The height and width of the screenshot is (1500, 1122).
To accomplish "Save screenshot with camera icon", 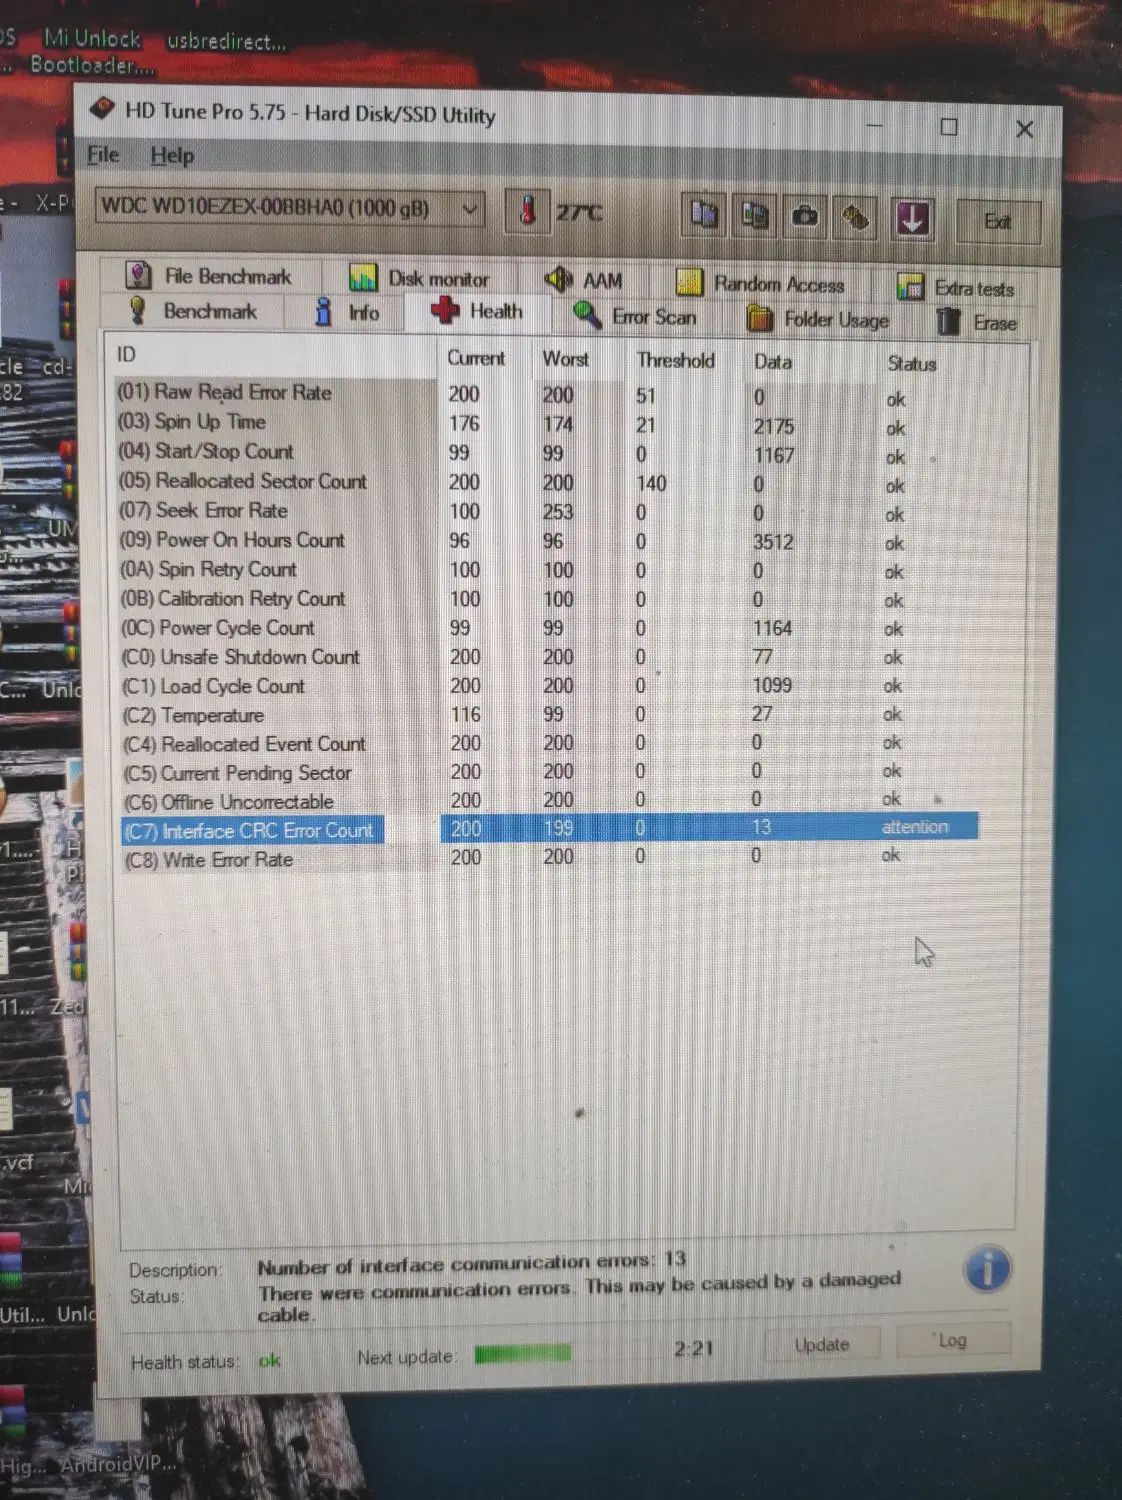I will (805, 216).
